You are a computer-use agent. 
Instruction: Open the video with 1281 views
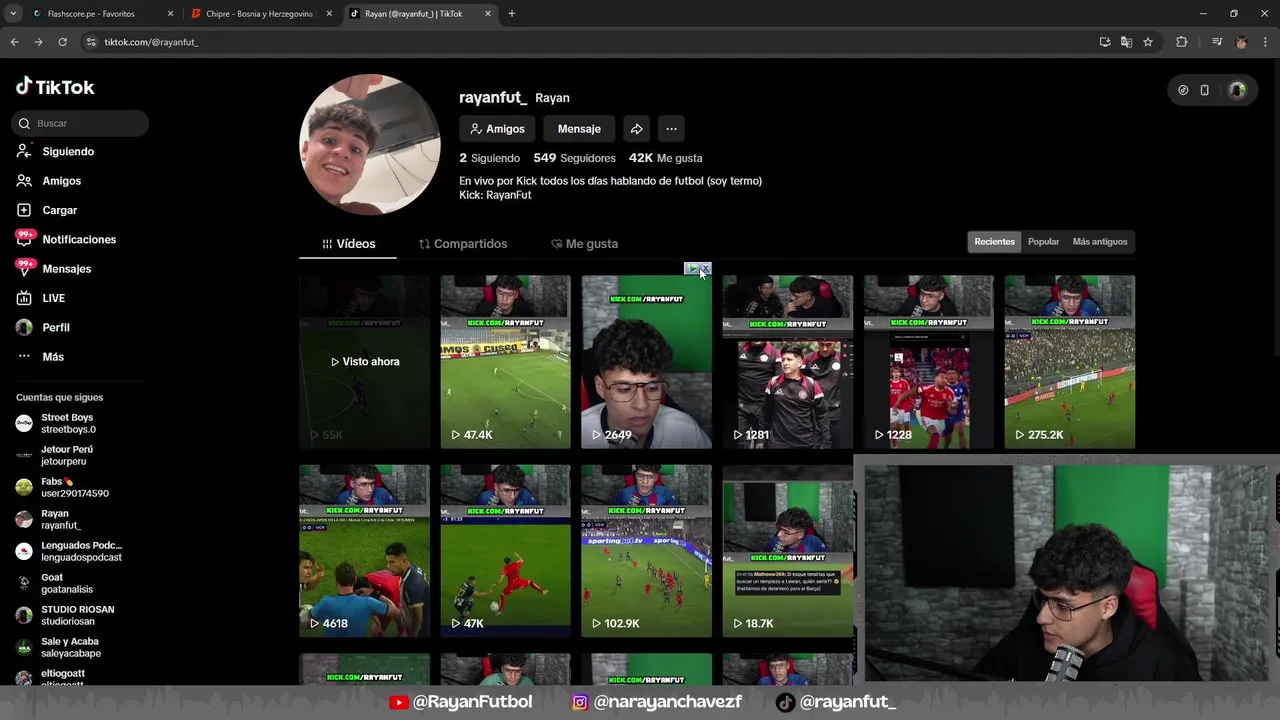[788, 362]
